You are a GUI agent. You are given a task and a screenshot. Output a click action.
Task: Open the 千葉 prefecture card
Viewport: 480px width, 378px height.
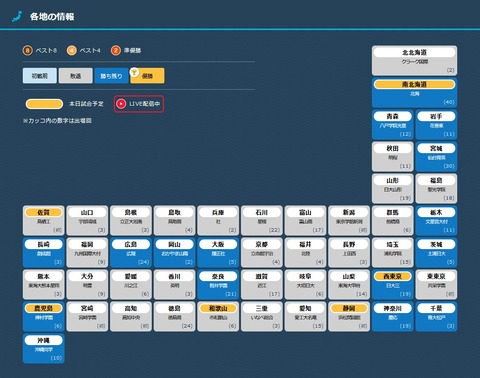(436, 317)
